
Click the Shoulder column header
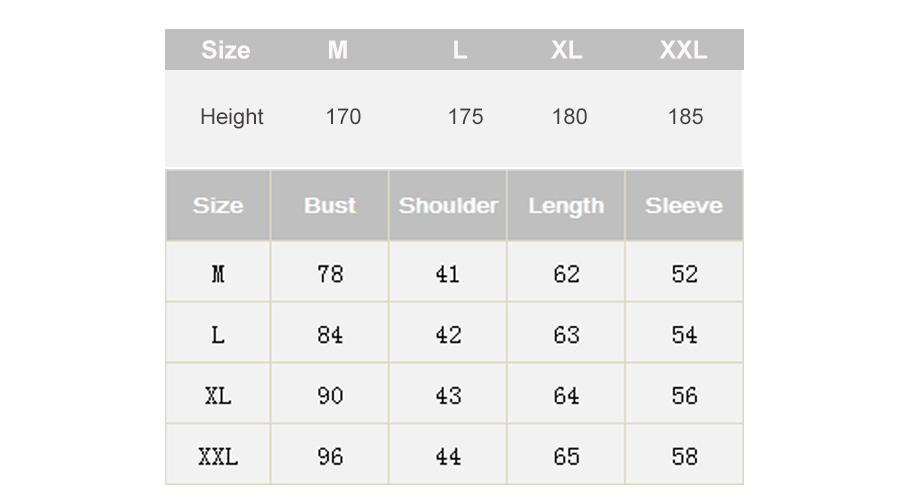pos(448,206)
